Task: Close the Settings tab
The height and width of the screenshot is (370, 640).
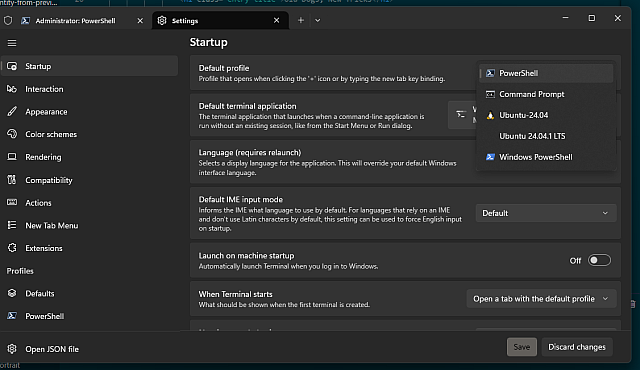Action: click(276, 20)
